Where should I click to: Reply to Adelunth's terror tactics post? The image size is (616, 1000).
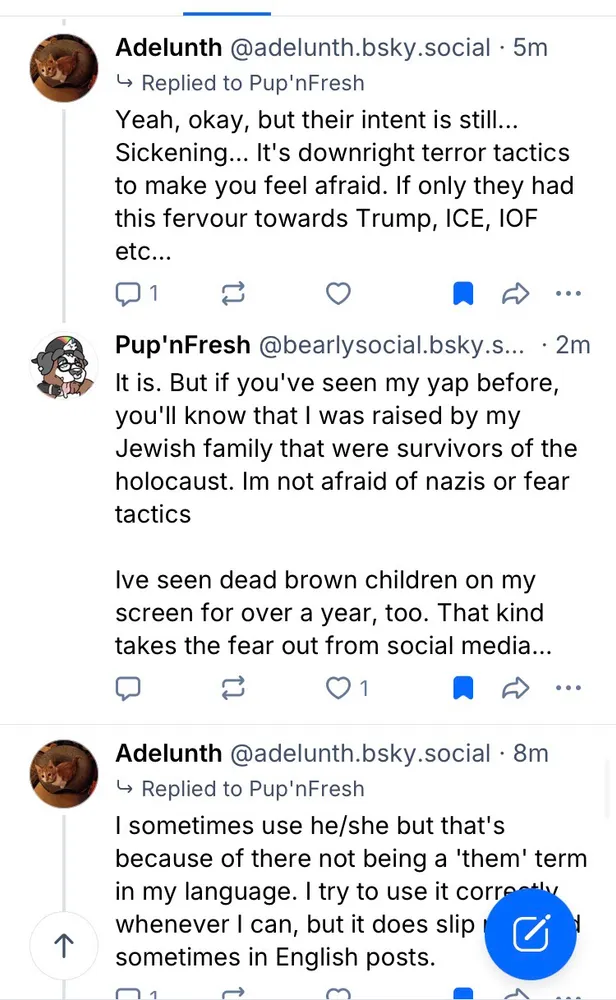point(130,293)
